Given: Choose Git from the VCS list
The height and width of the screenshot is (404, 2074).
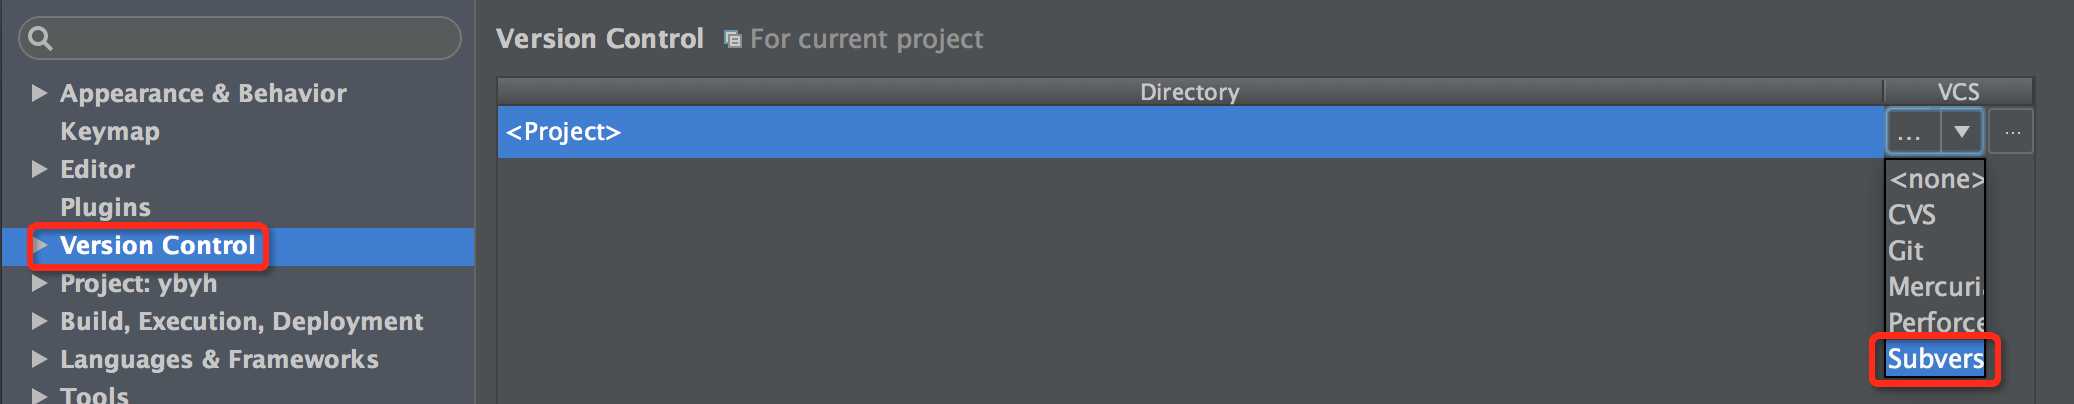Looking at the screenshot, I should point(1906,251).
